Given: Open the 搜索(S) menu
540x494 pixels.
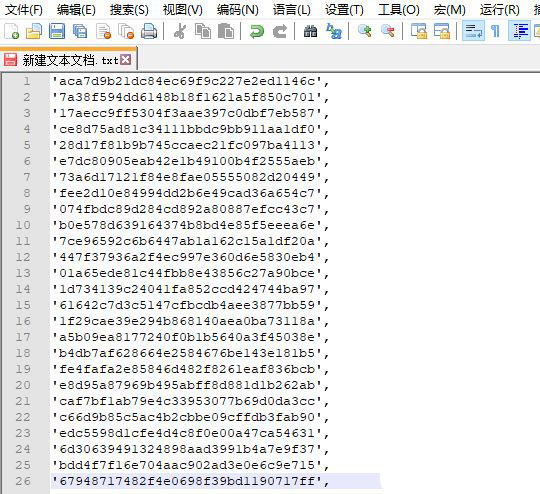Looking at the screenshot, I should coord(129,9).
